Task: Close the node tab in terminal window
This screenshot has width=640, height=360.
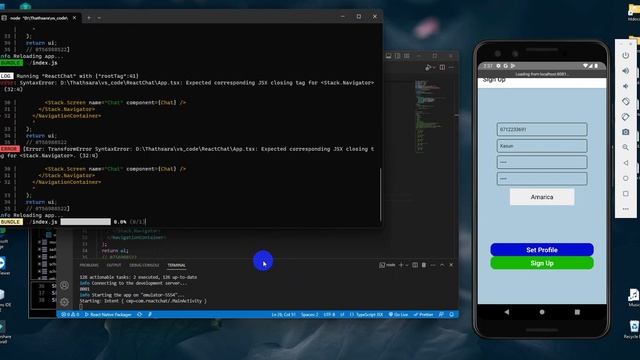Action: (74, 18)
